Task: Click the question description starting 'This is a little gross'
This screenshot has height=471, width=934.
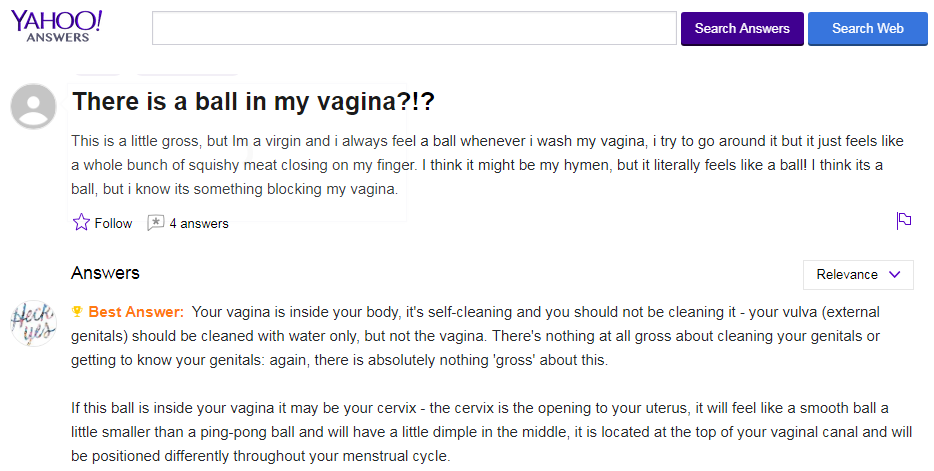Action: pos(487,165)
